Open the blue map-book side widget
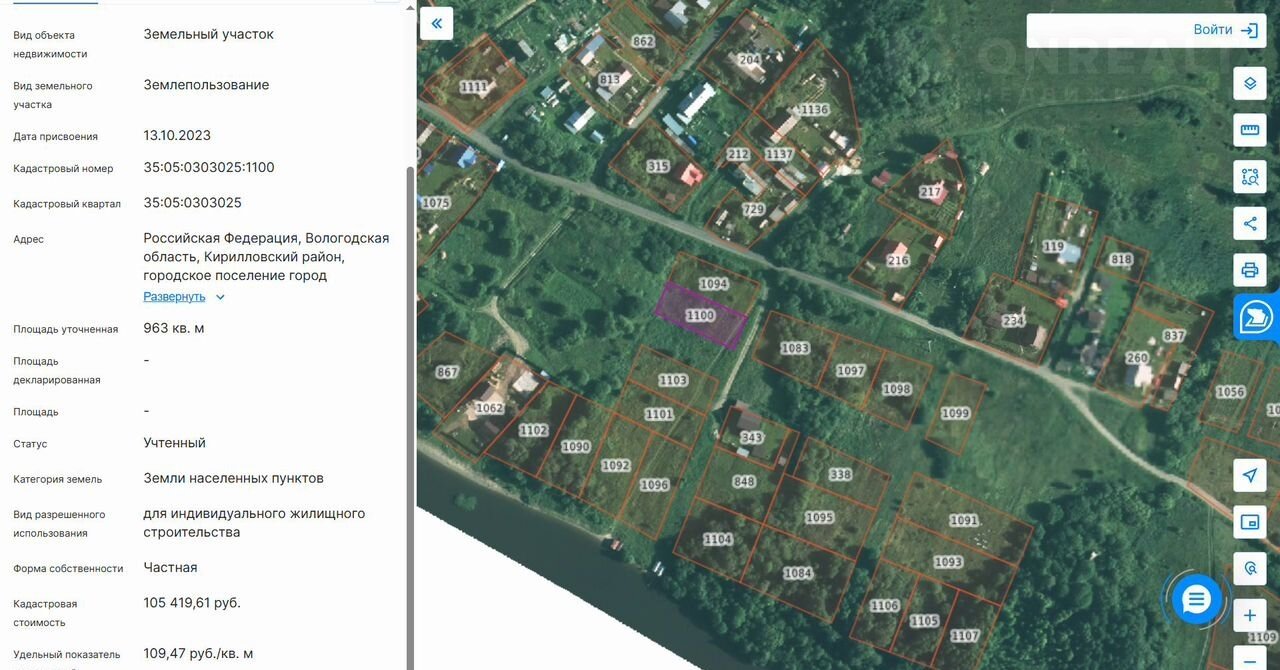The width and height of the screenshot is (1280, 670). (x=1256, y=317)
